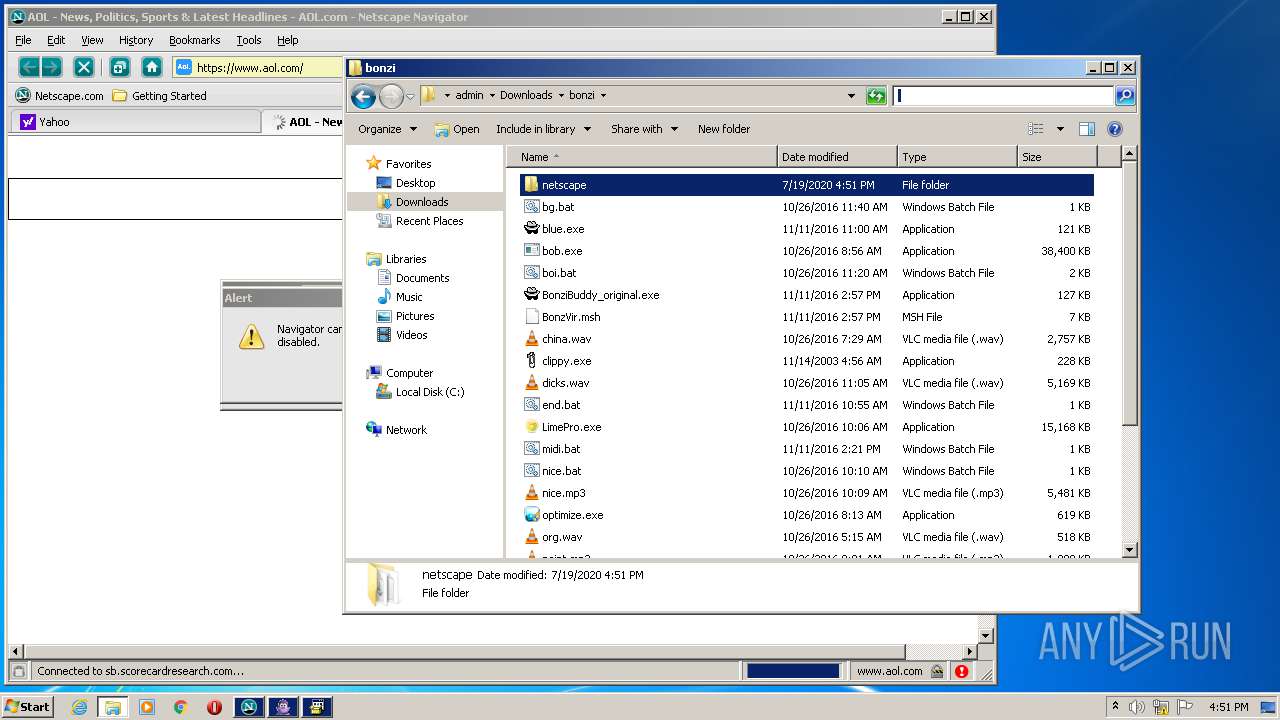Toggle the preview pane icon

pos(1087,129)
